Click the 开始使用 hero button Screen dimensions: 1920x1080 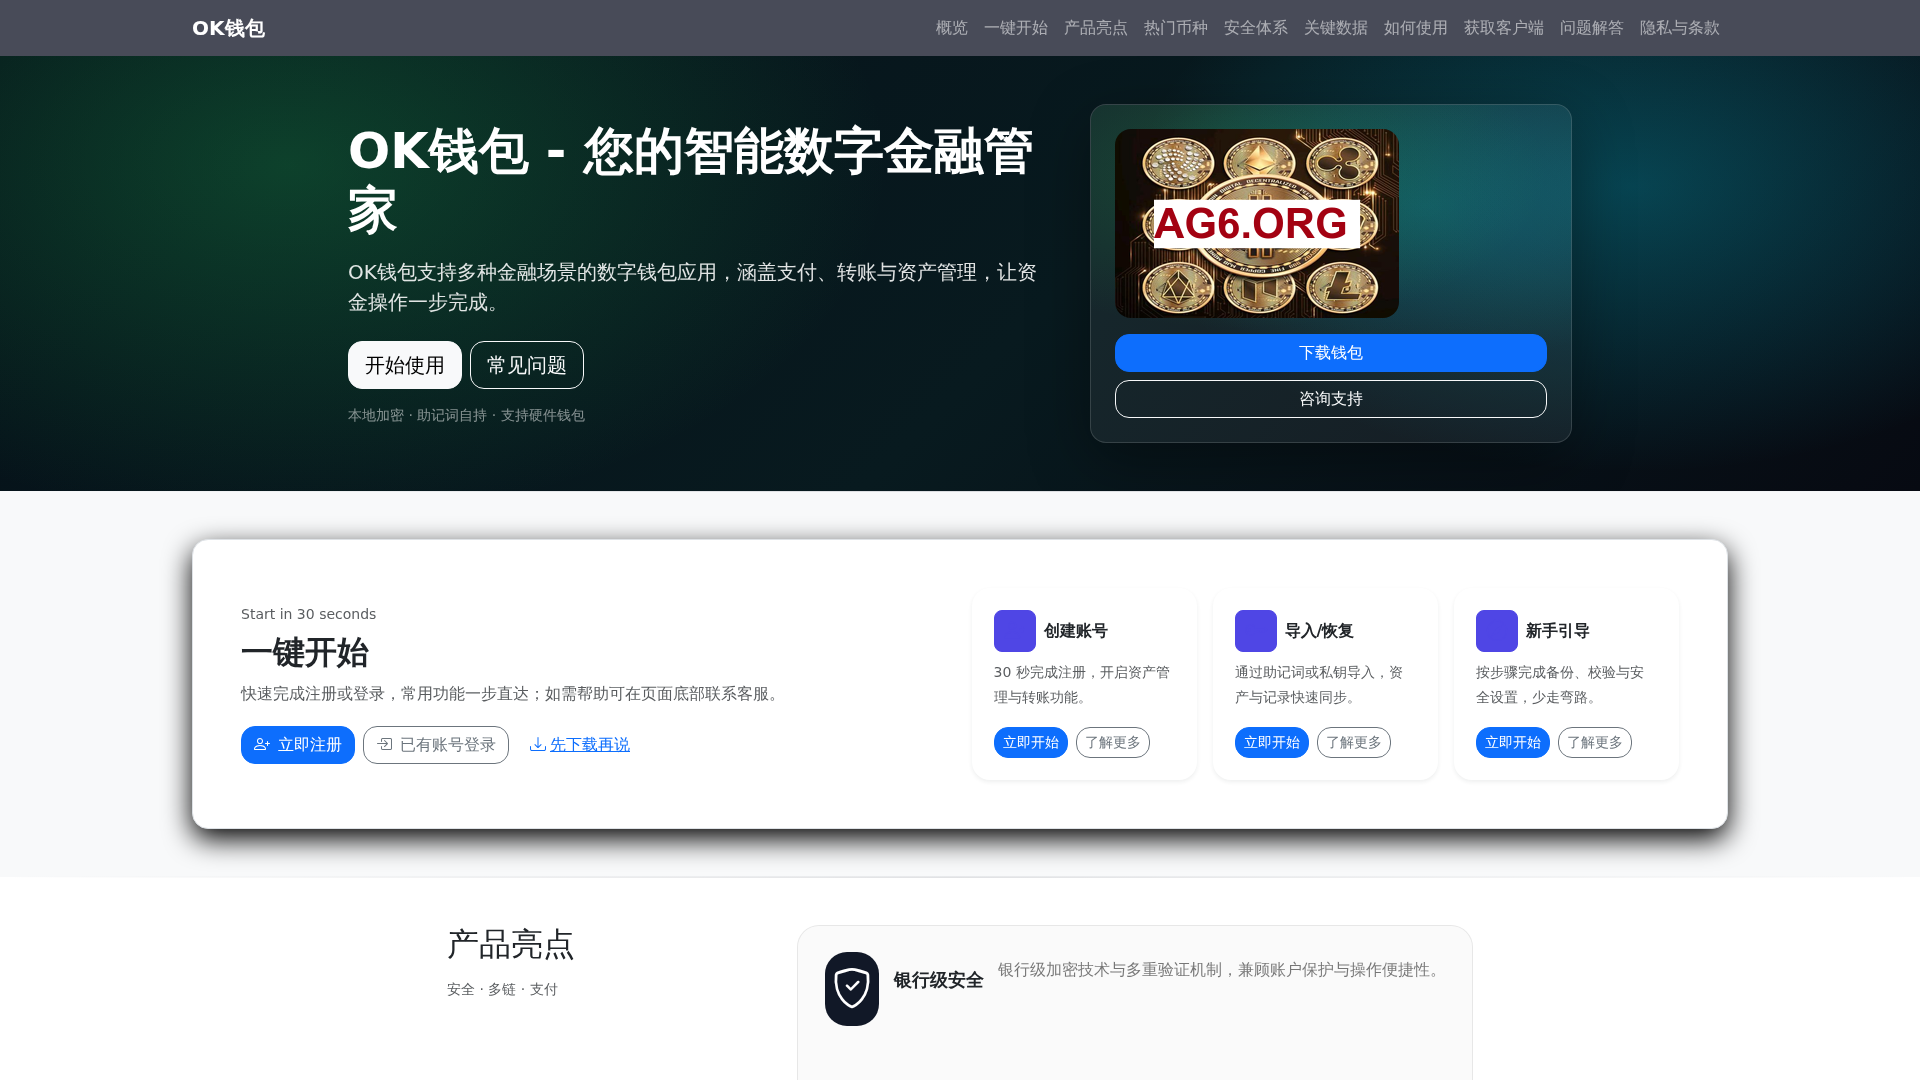click(405, 365)
